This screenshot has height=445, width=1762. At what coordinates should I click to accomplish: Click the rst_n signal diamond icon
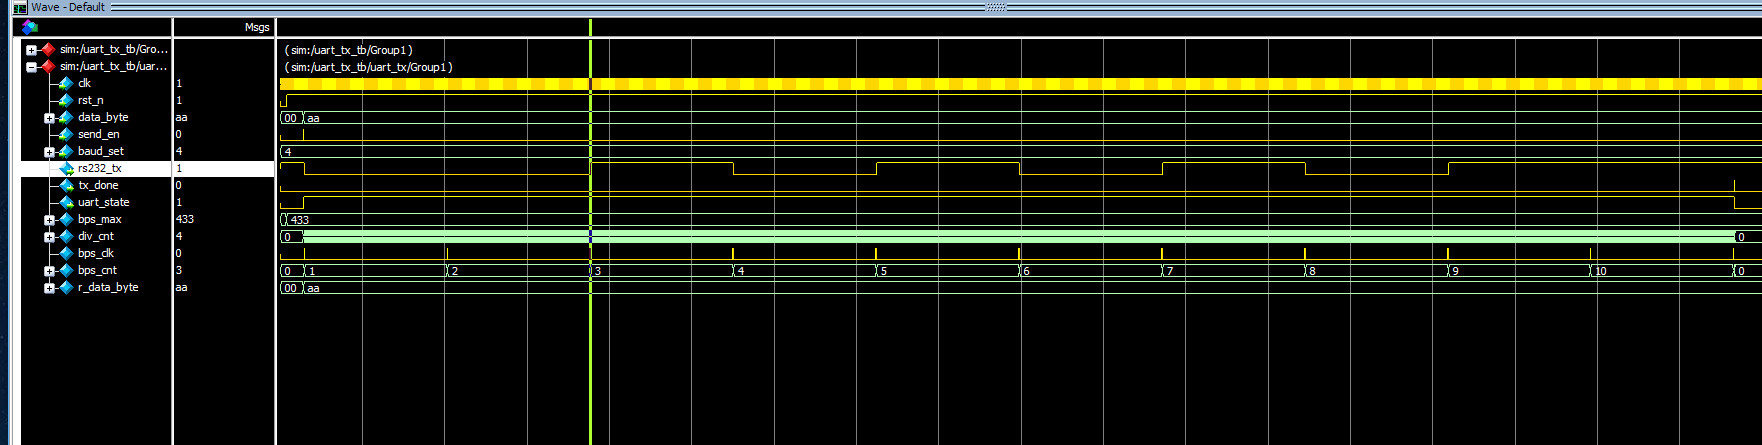coord(66,100)
